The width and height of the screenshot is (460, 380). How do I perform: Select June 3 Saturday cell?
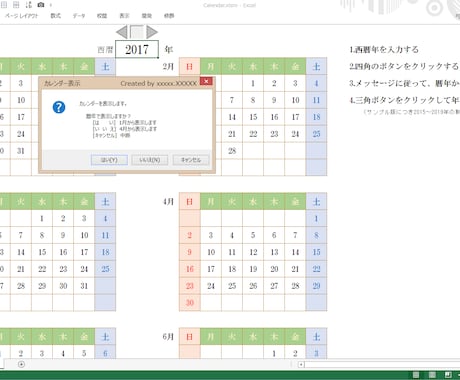coord(316,353)
